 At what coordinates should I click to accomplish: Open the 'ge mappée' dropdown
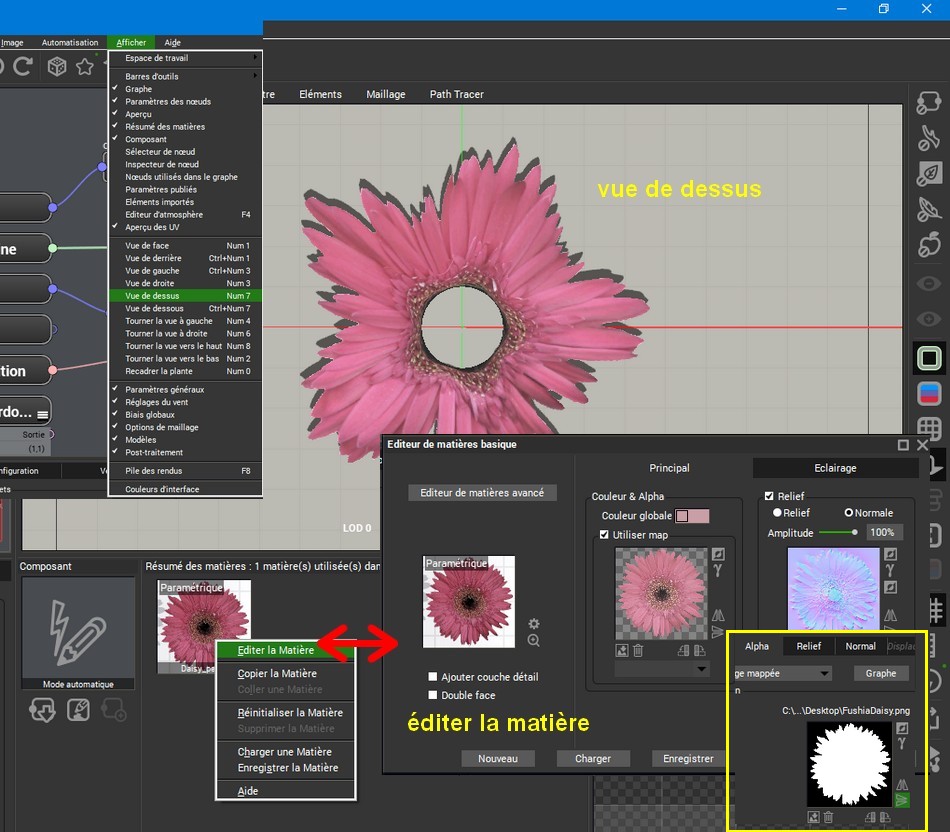pos(782,673)
